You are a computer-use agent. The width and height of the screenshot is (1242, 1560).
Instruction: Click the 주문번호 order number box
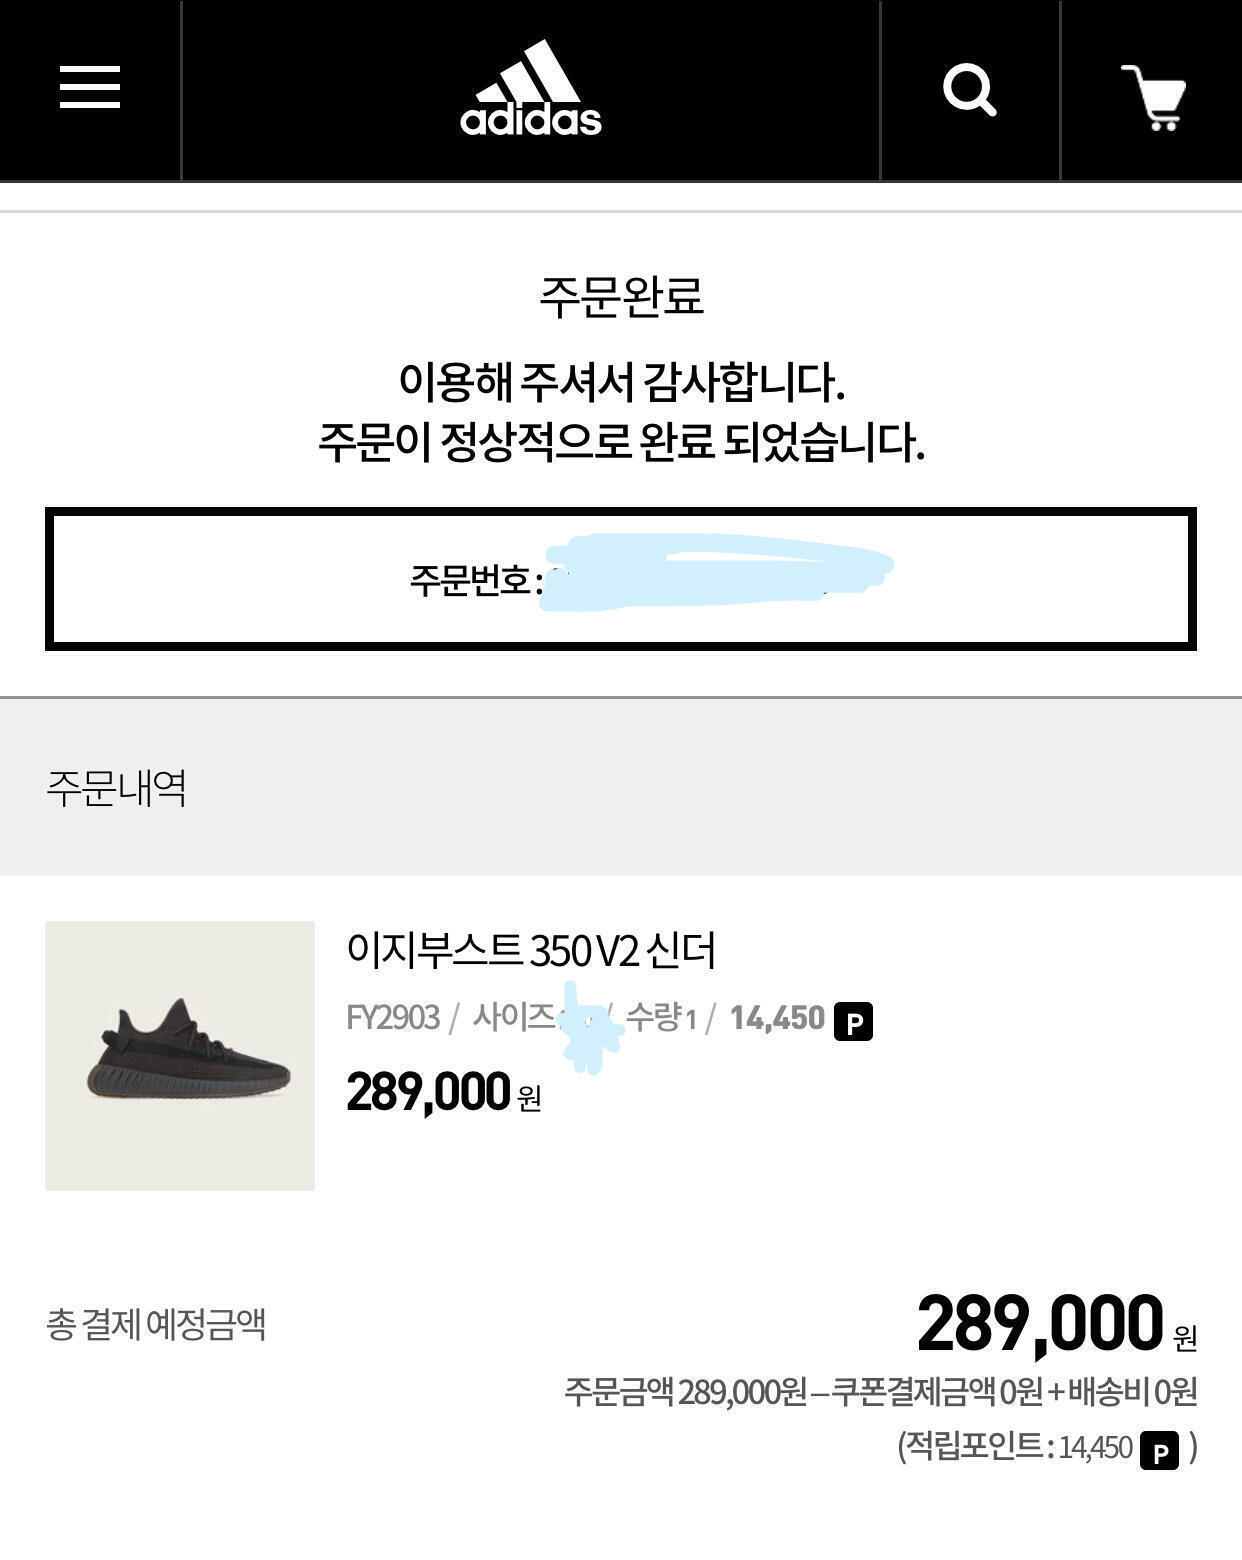click(620, 579)
